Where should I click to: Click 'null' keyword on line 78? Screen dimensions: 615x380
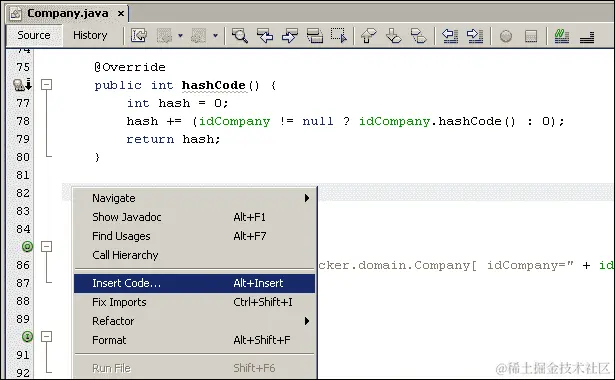click(x=318, y=121)
